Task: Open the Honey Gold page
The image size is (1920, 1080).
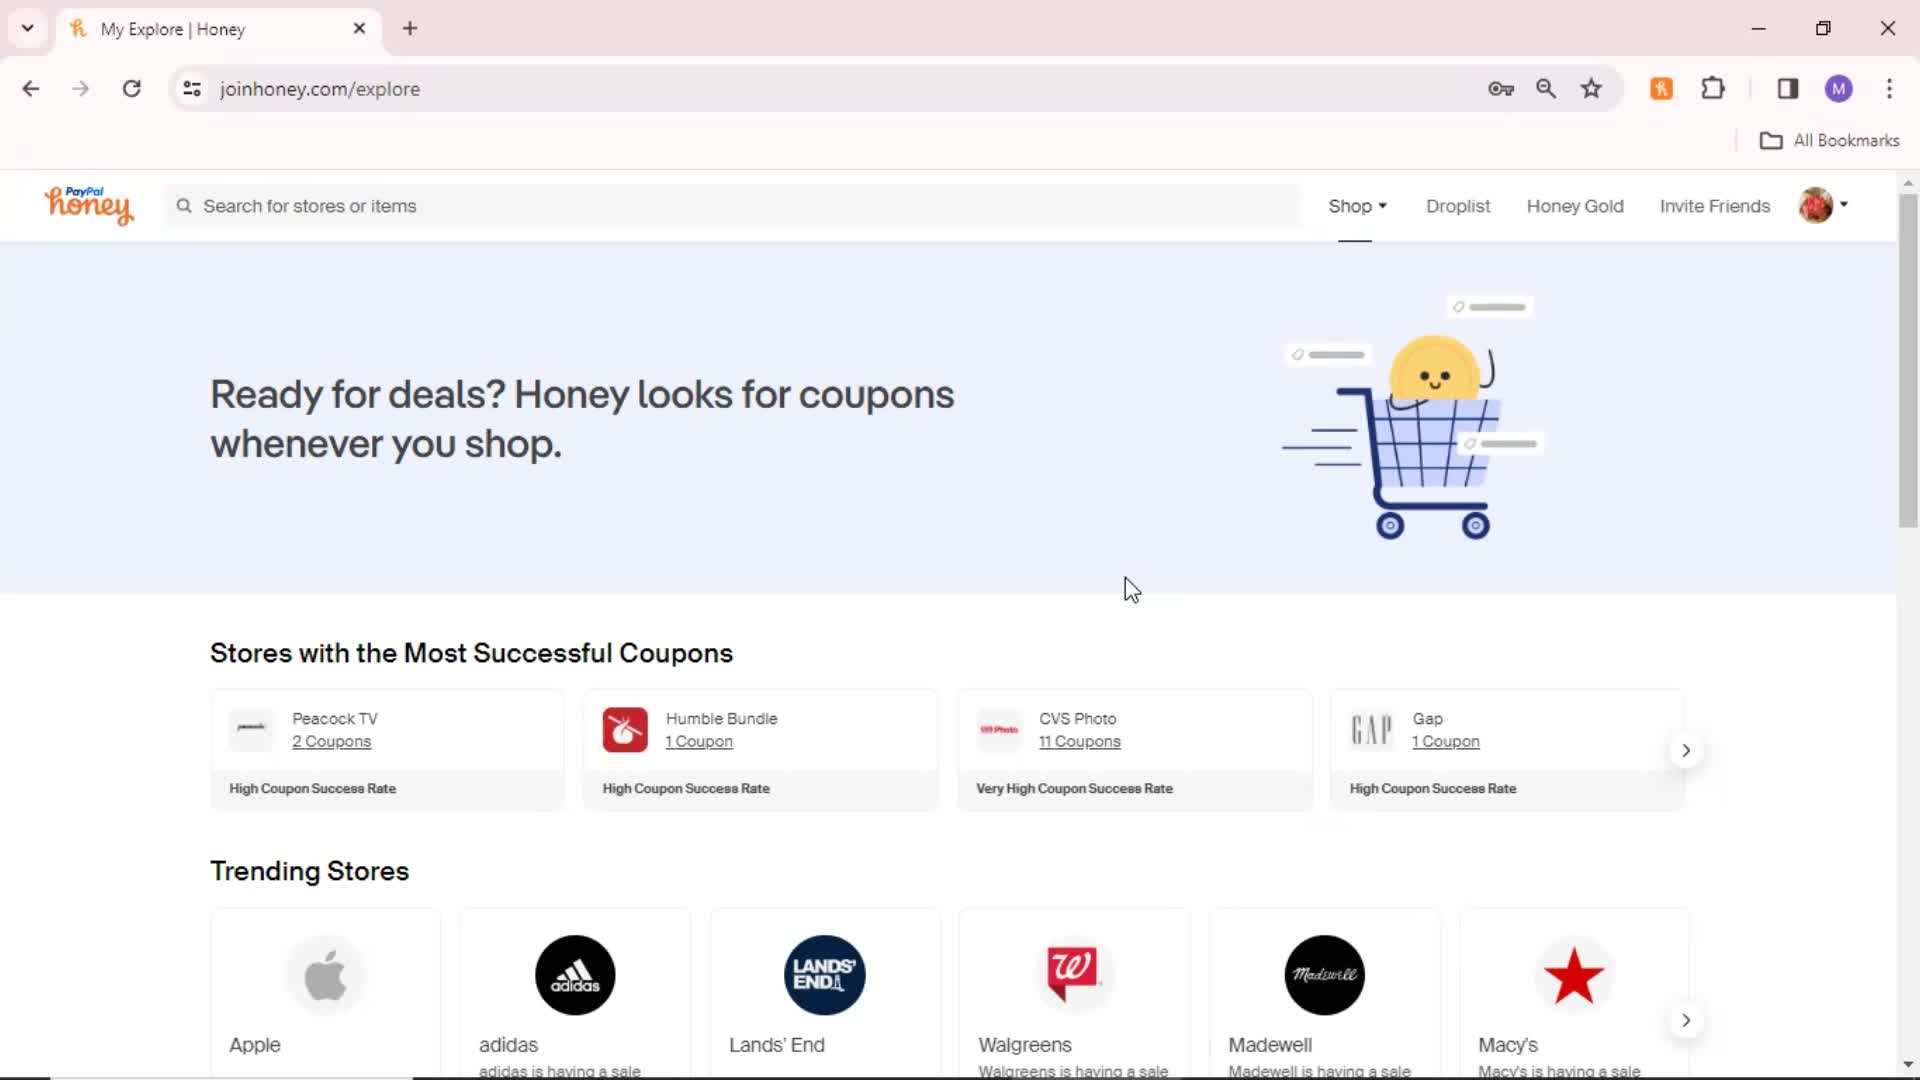Action: tap(1575, 206)
